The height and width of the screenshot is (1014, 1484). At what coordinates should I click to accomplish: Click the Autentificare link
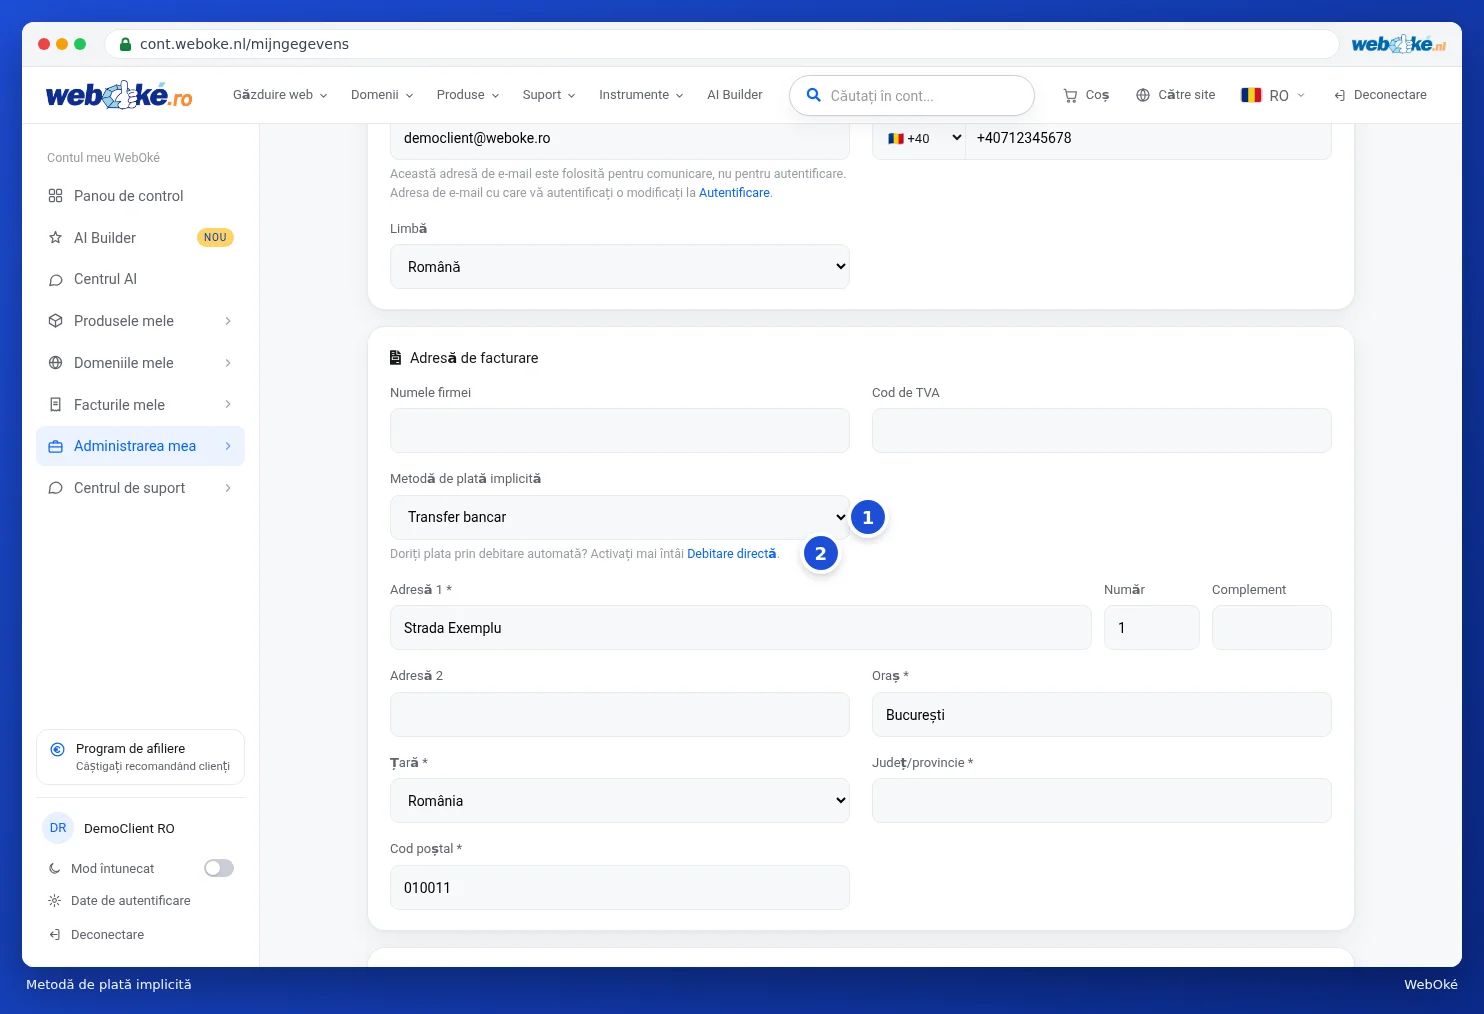tap(734, 193)
